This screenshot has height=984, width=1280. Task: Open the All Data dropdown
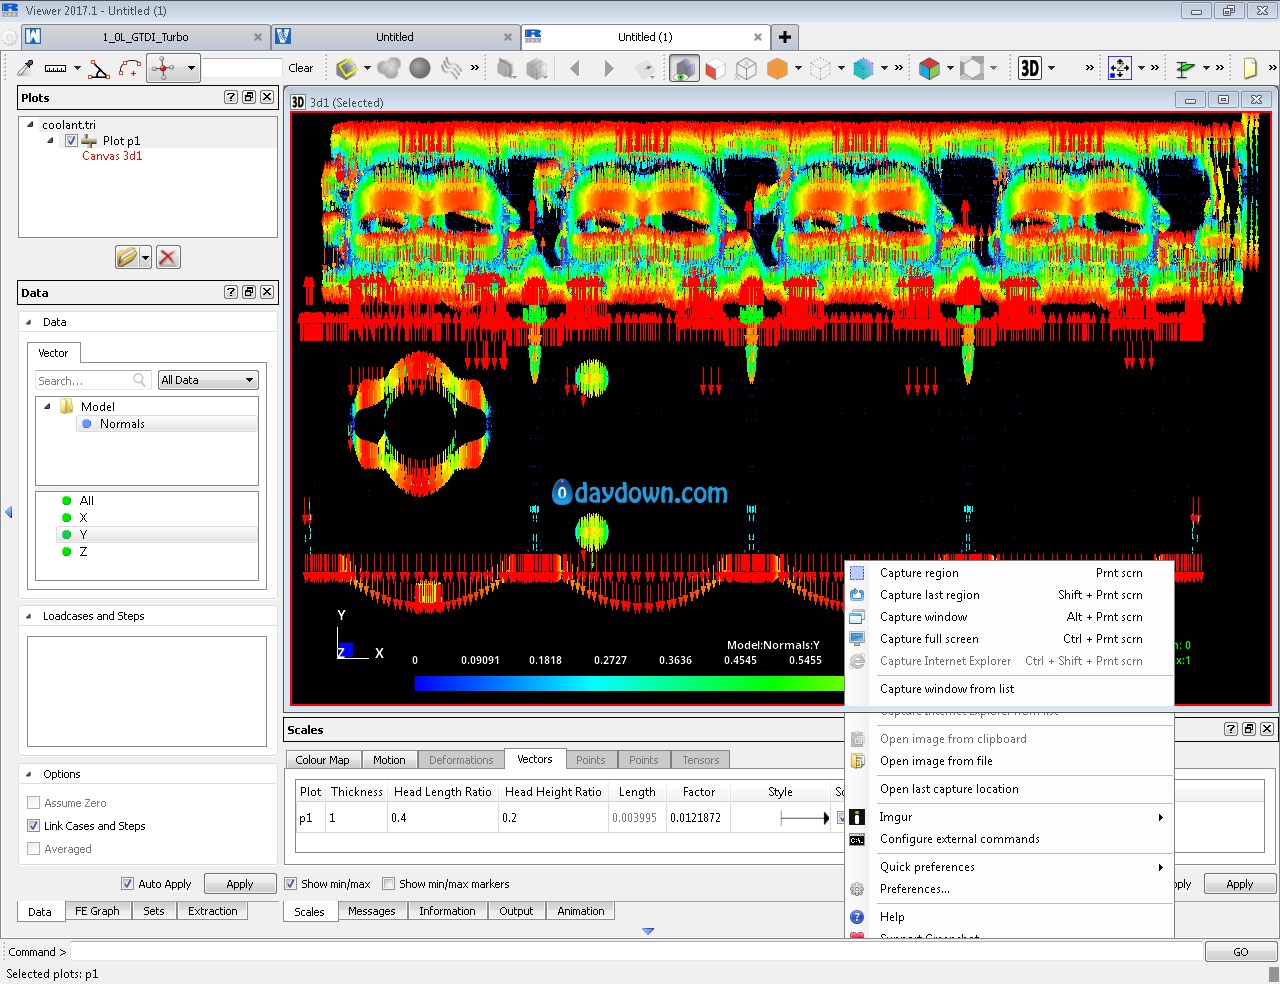pos(208,380)
